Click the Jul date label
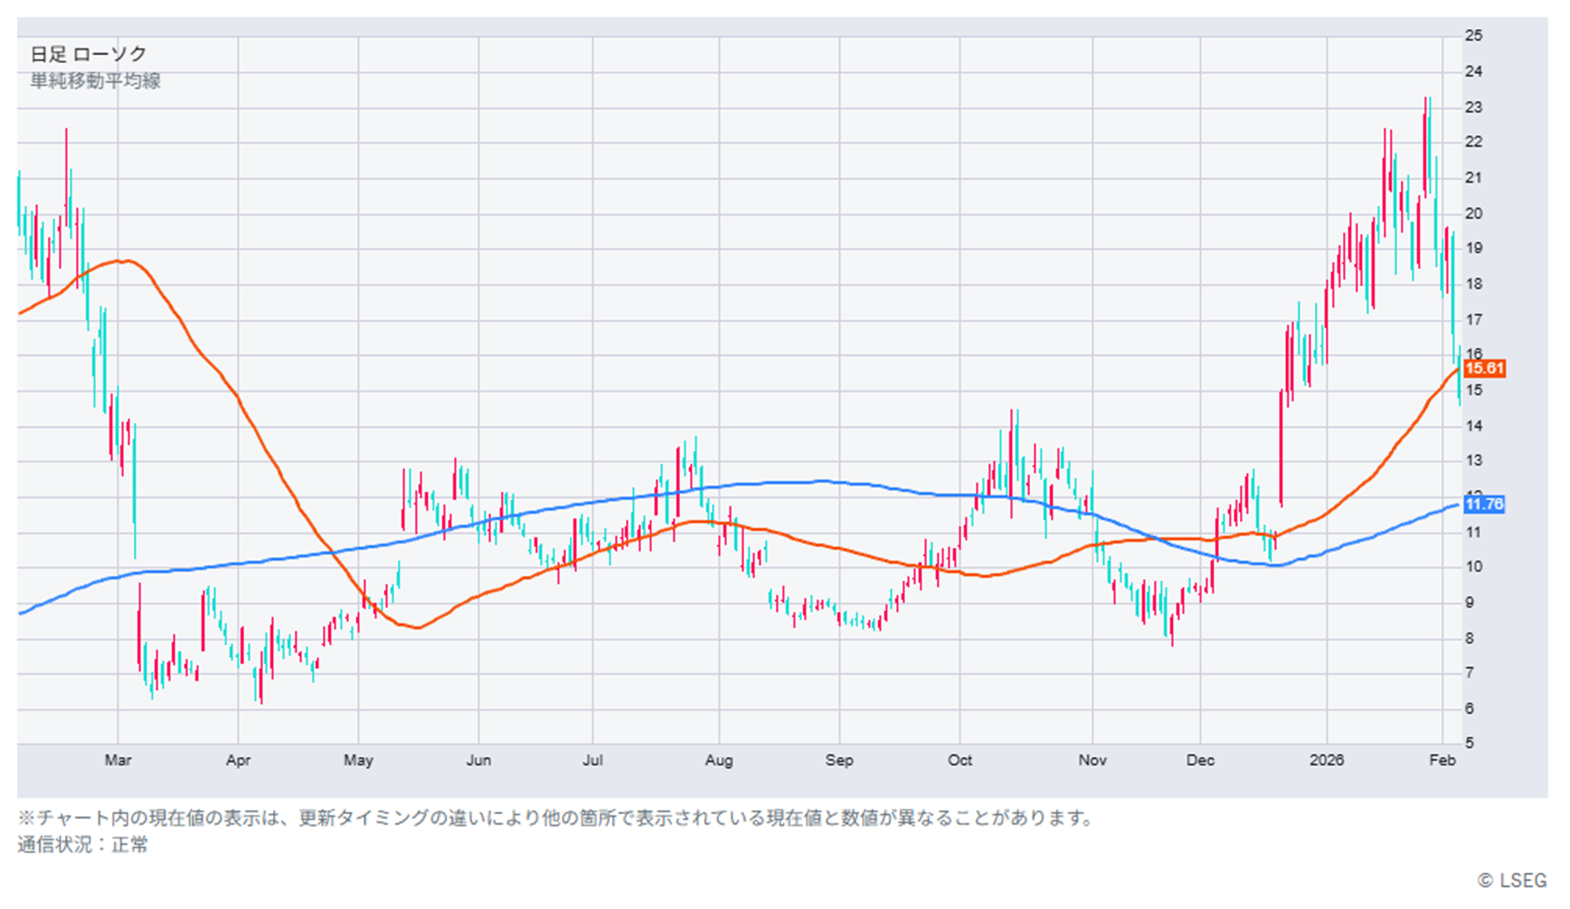The image size is (1570, 909). tap(592, 760)
